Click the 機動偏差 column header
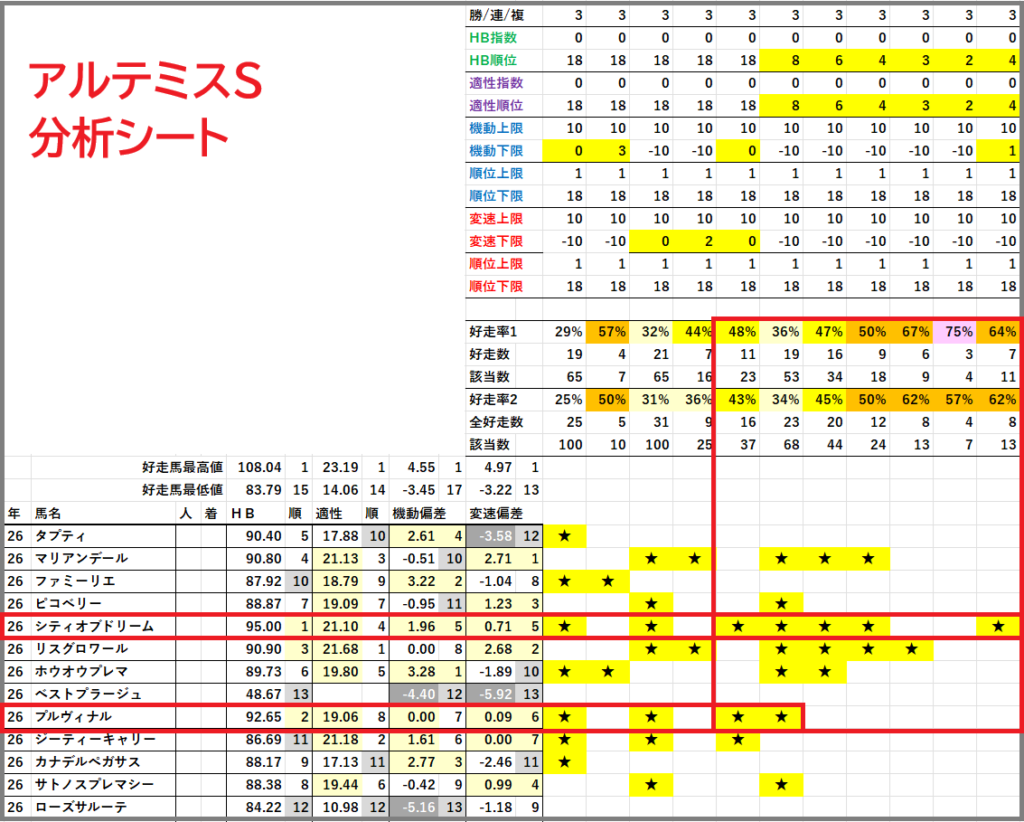The height and width of the screenshot is (822, 1024). [x=419, y=514]
